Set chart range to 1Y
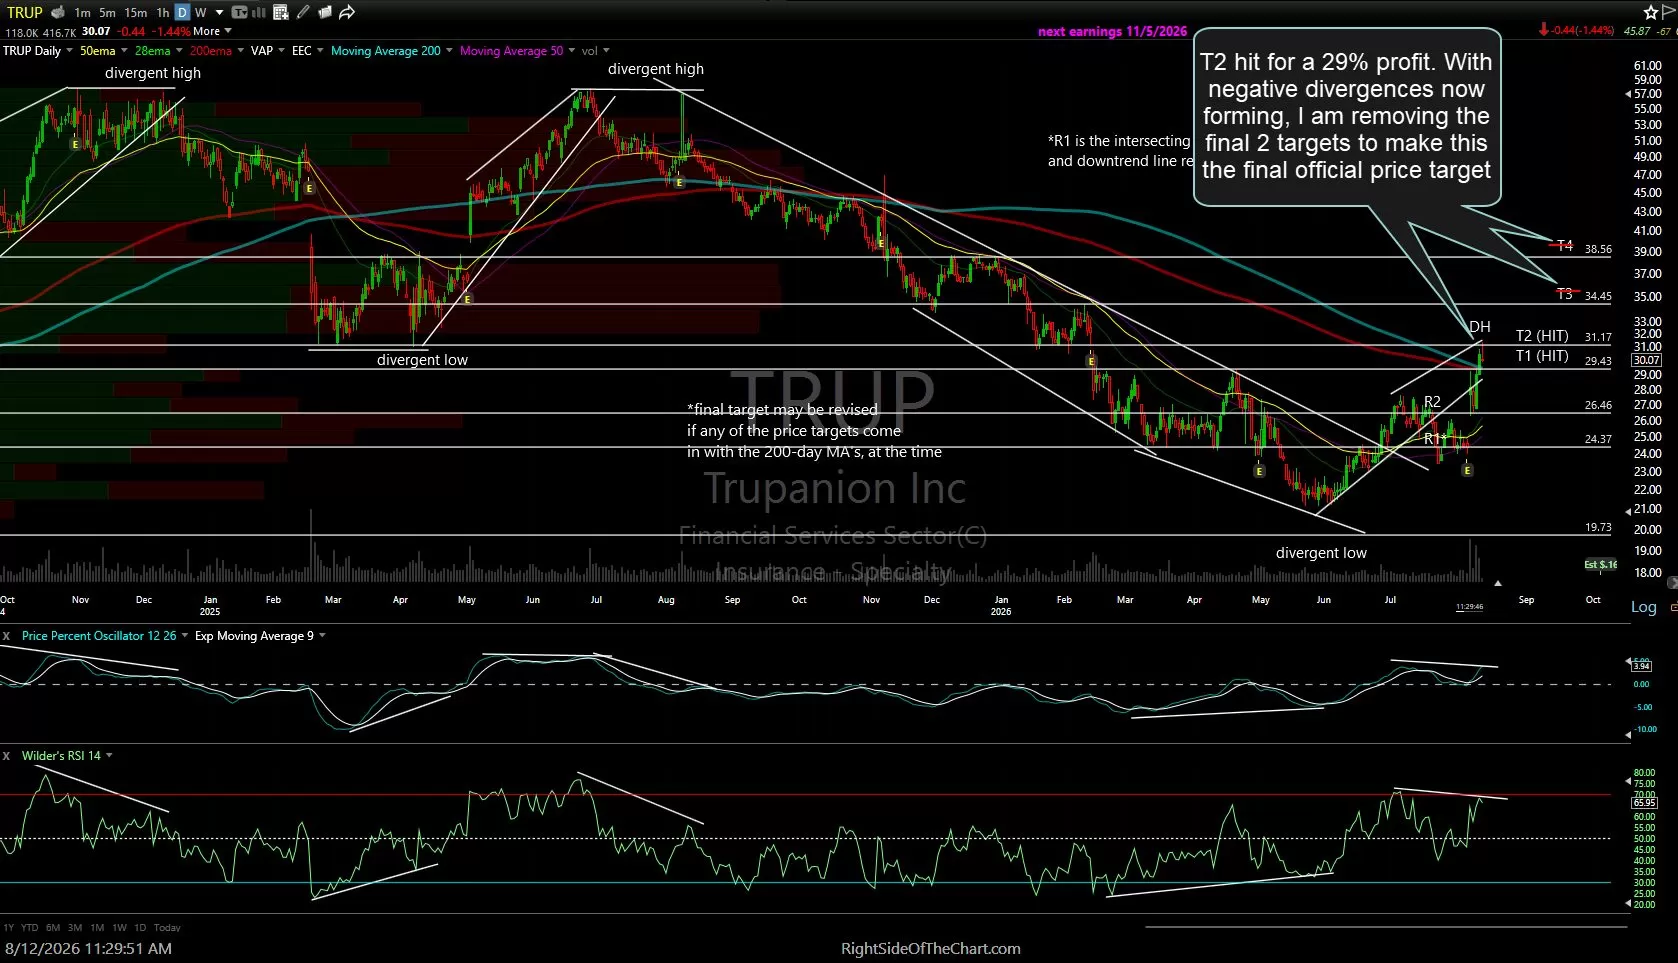This screenshot has height=963, width=1678. coord(9,928)
